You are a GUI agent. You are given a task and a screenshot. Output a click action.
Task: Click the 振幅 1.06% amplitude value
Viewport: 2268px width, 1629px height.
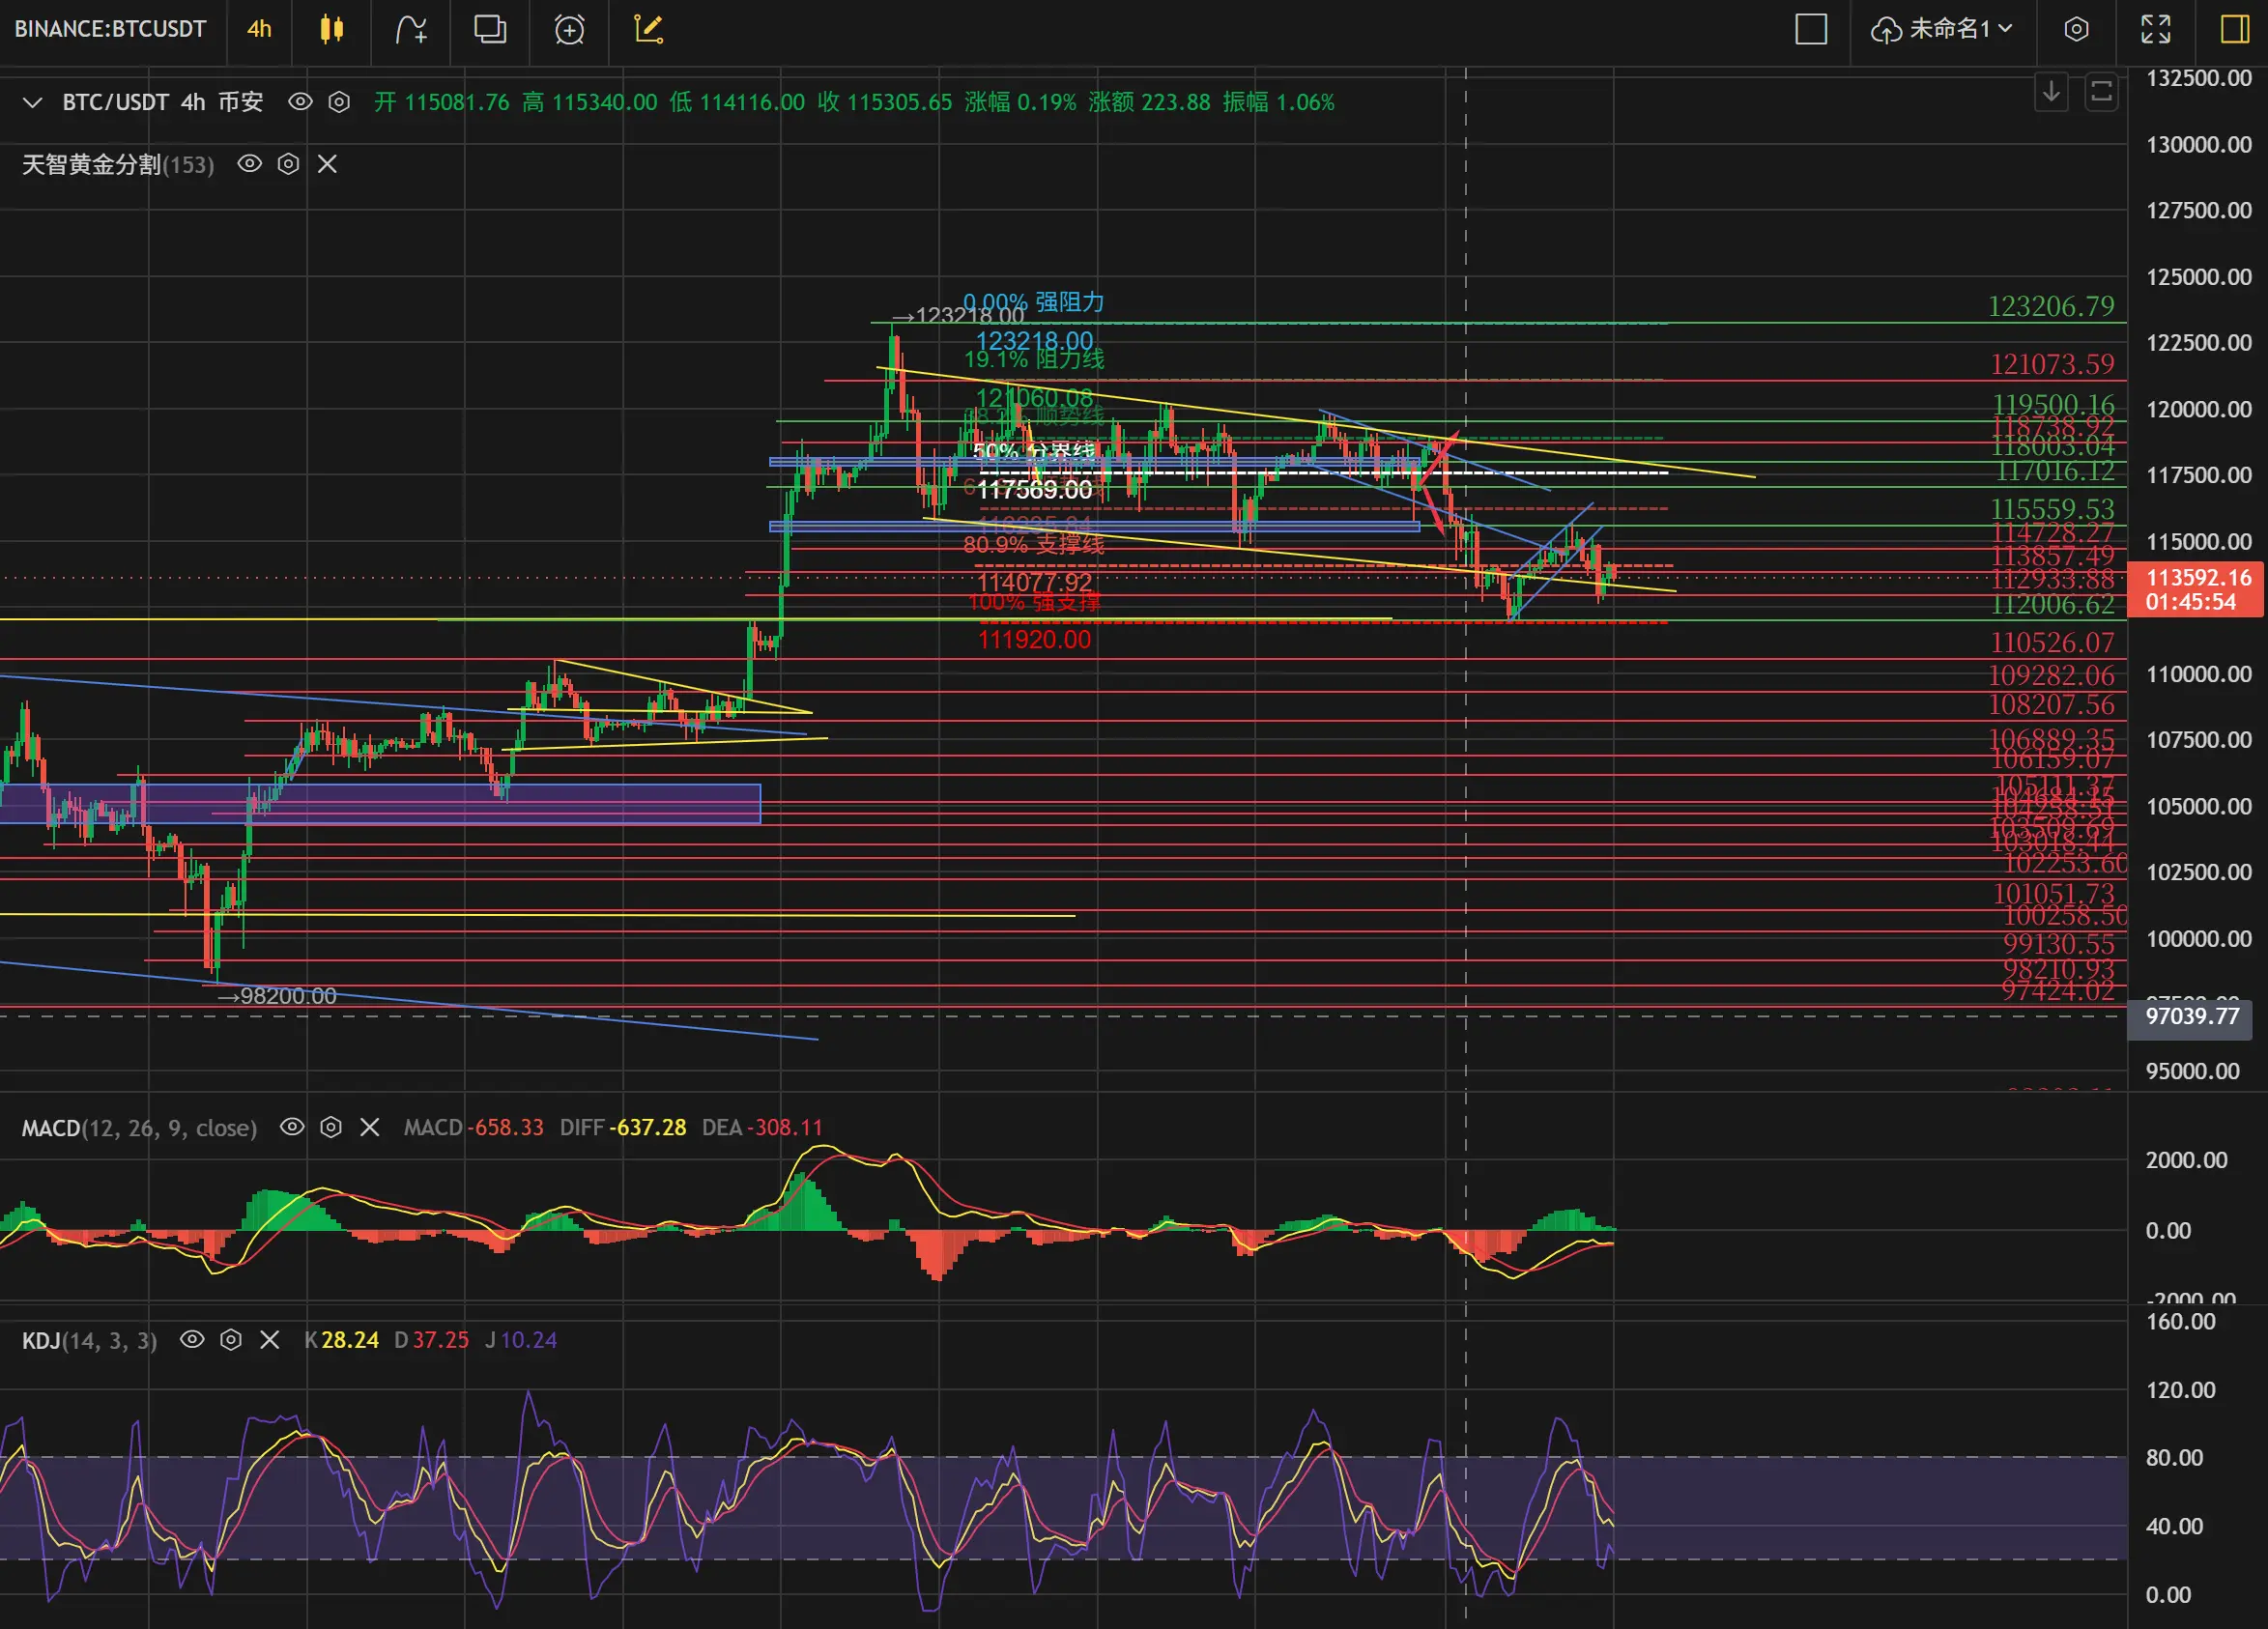click(1278, 102)
